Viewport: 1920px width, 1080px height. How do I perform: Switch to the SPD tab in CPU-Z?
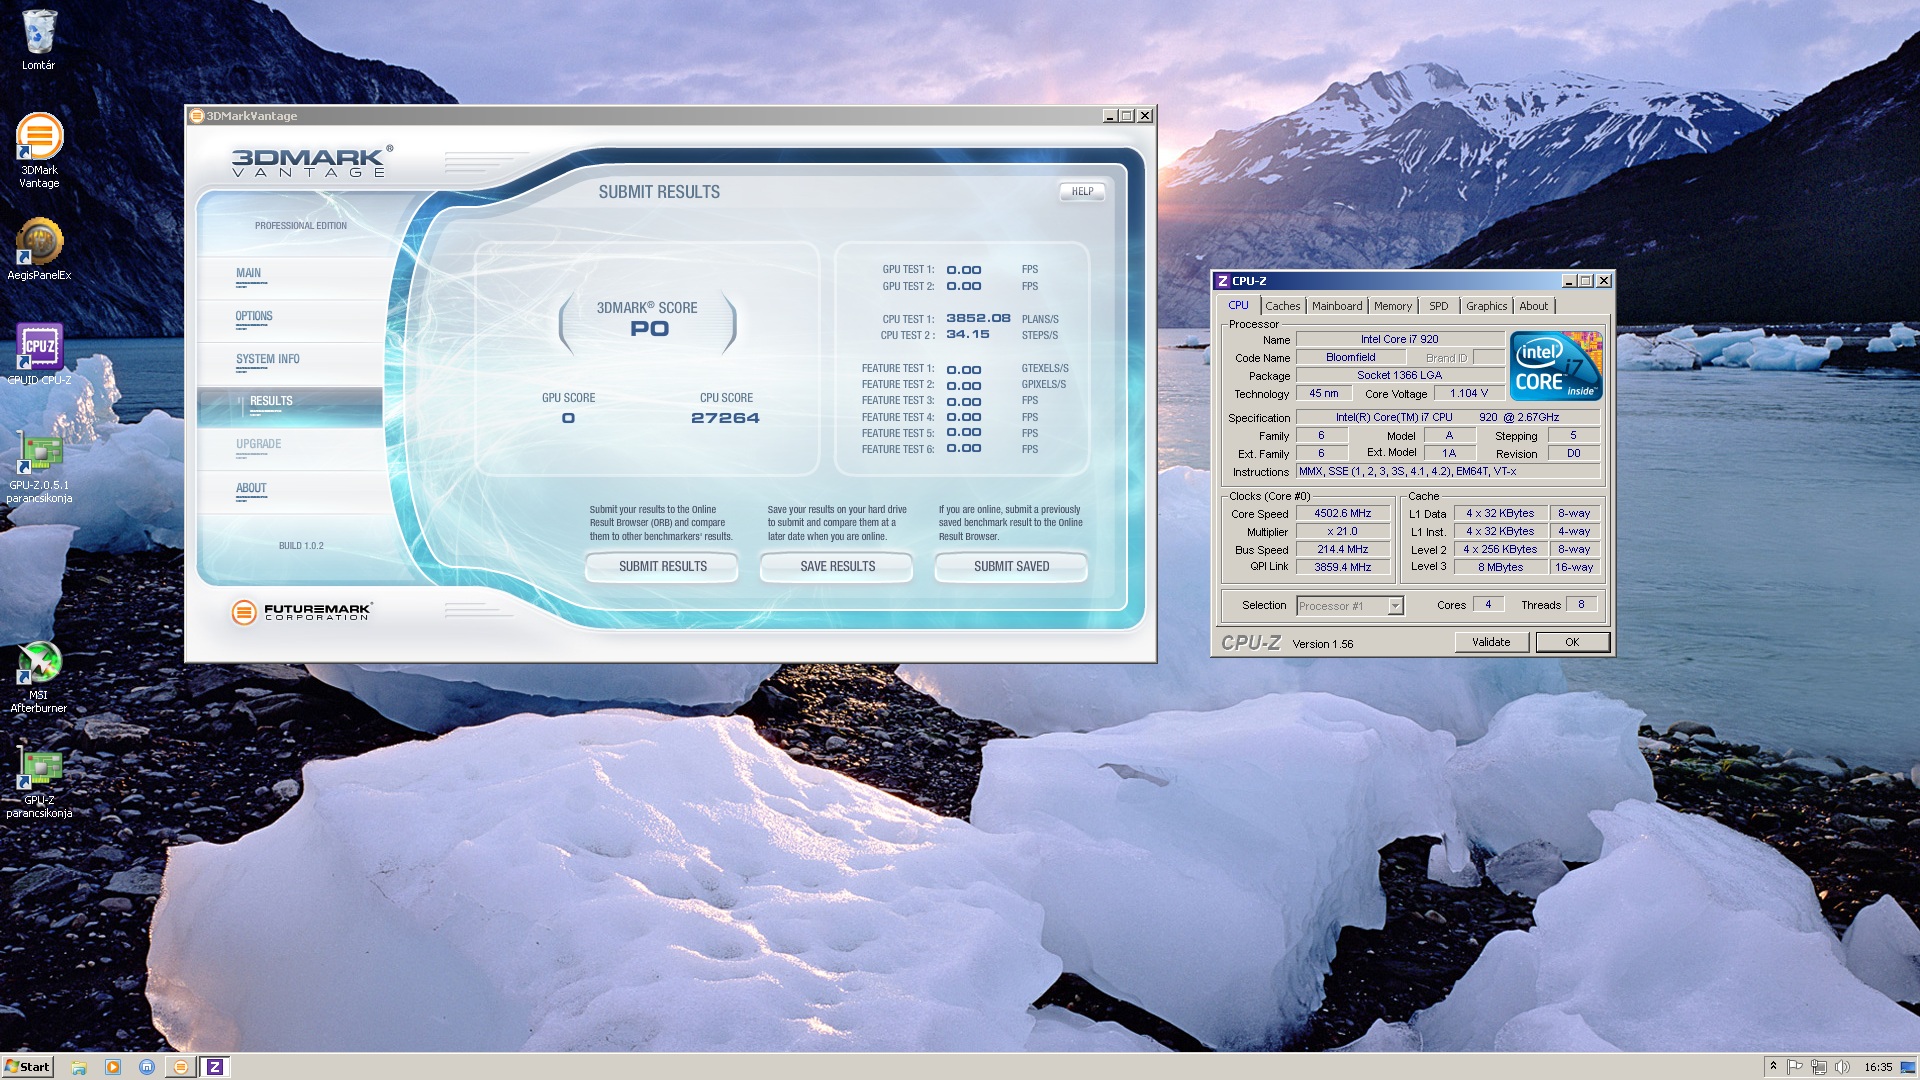pos(1438,306)
